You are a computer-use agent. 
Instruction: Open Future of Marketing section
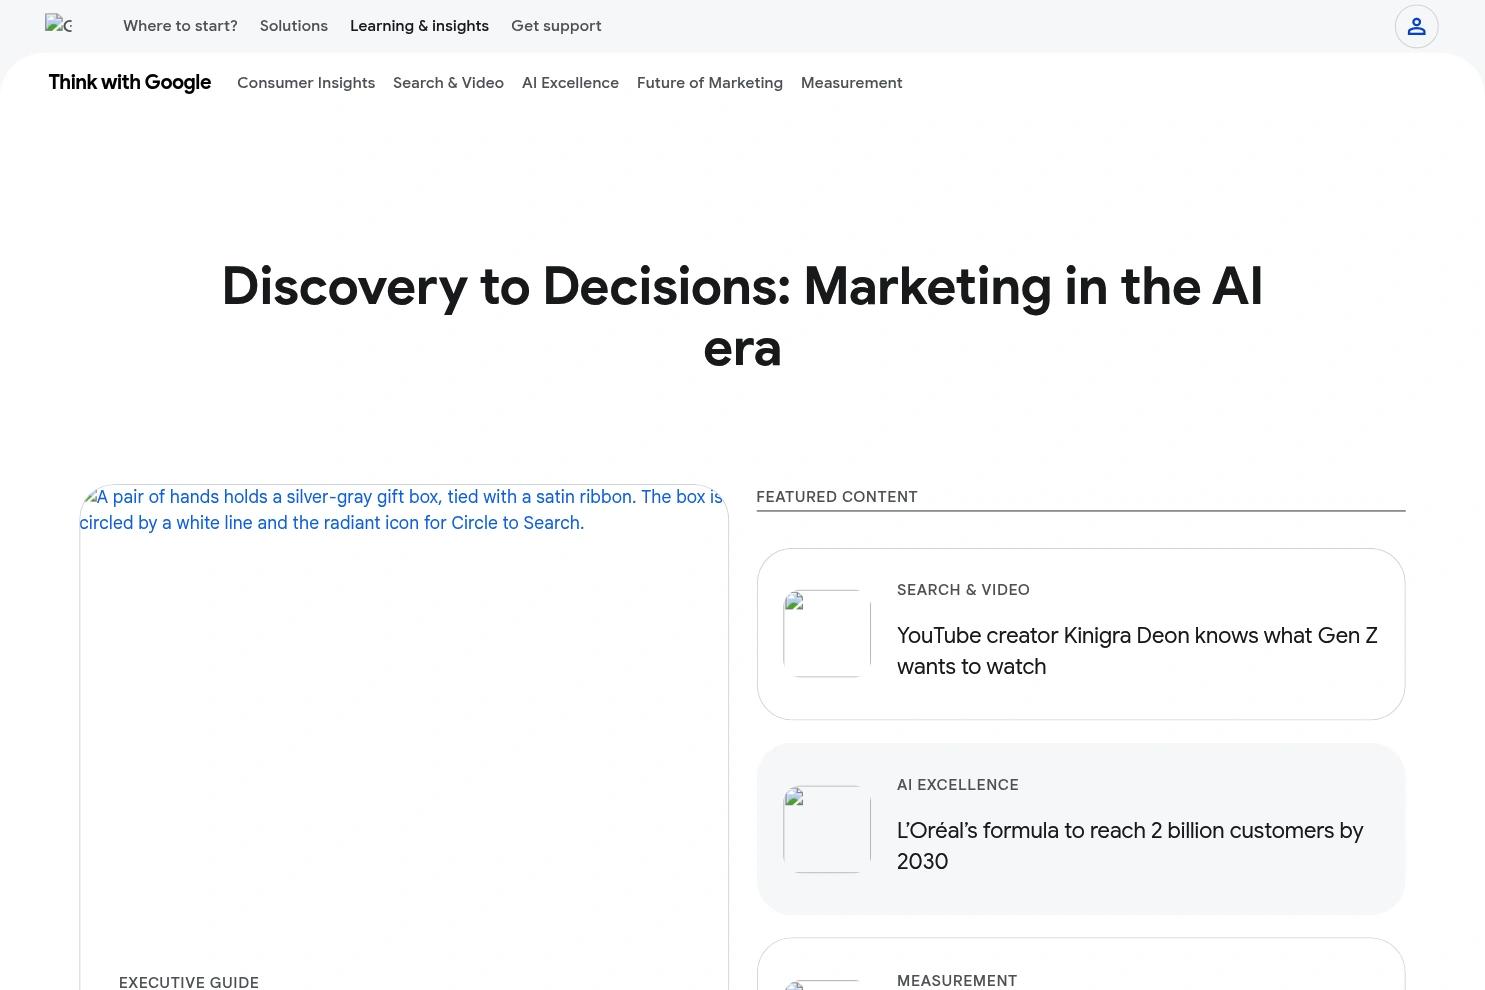pyautogui.click(x=709, y=83)
